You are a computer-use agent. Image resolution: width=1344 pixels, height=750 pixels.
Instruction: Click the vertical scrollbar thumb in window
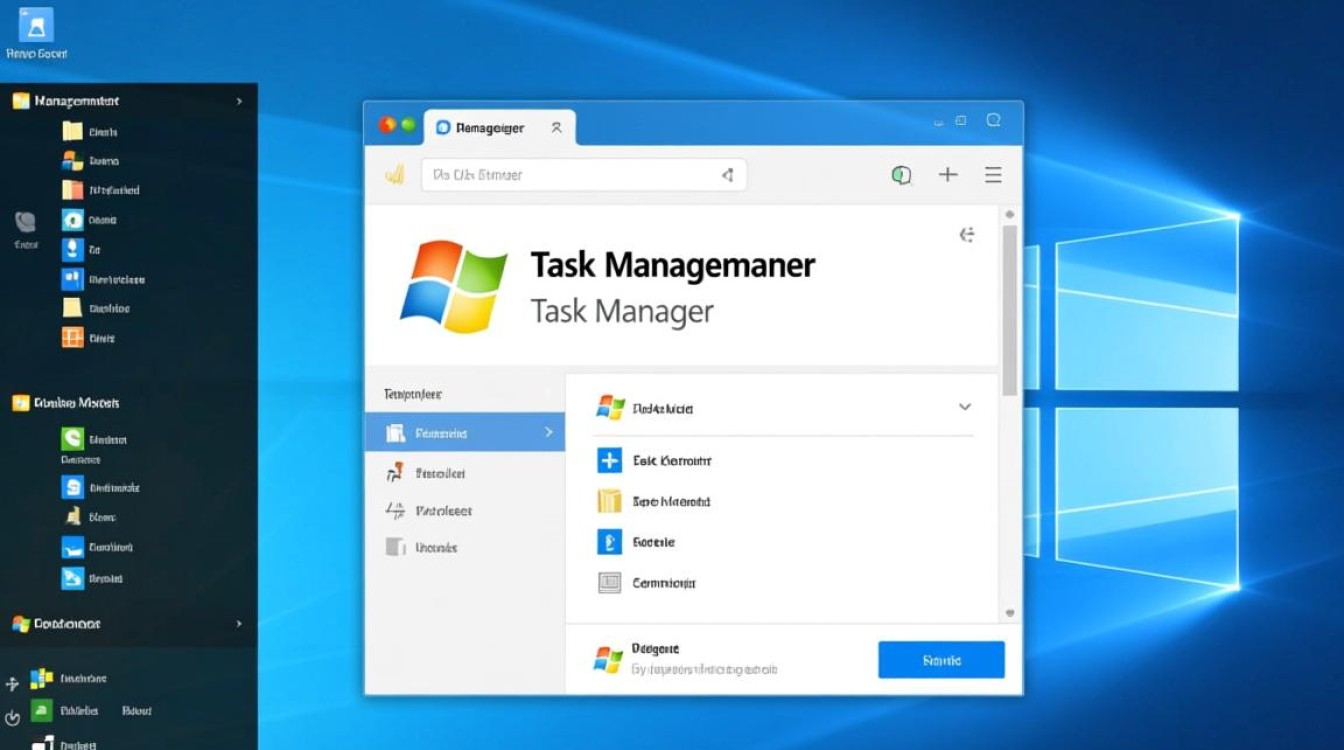click(x=1009, y=310)
